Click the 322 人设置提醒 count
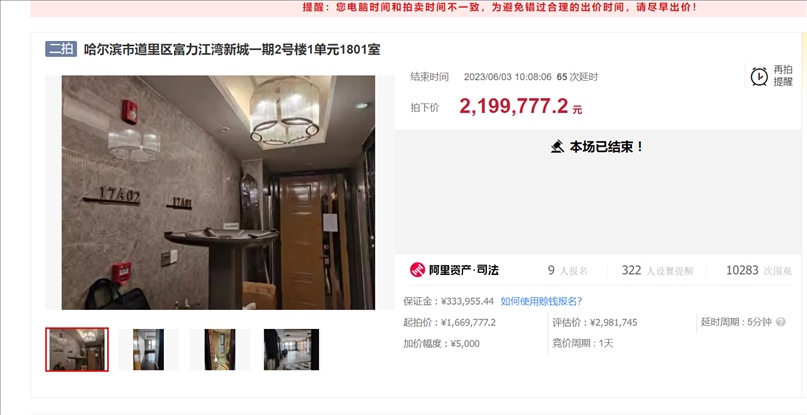Image resolution: width=807 pixels, height=415 pixels. (657, 270)
